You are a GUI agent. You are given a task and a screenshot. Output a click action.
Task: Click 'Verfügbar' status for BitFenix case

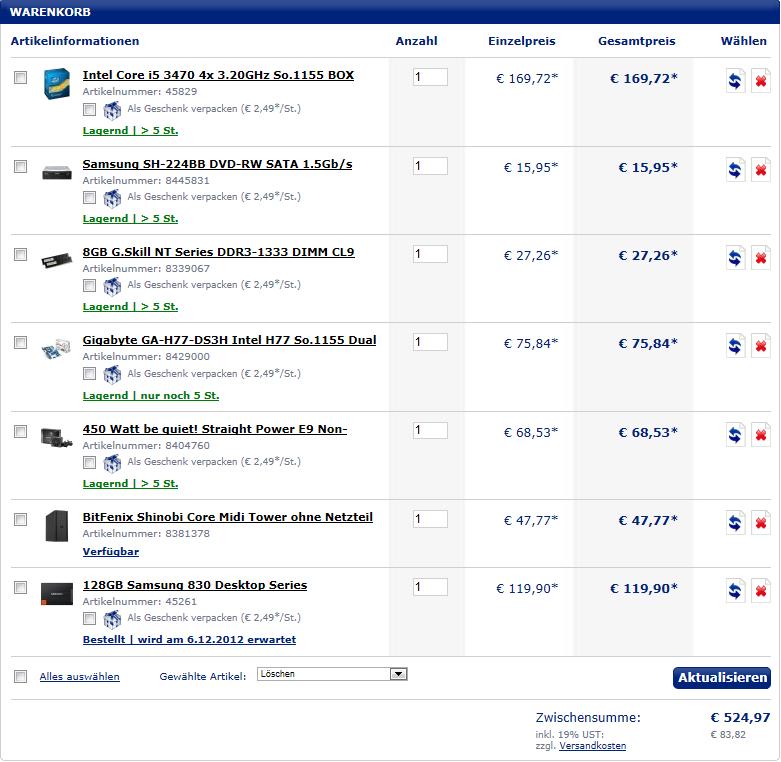point(111,551)
